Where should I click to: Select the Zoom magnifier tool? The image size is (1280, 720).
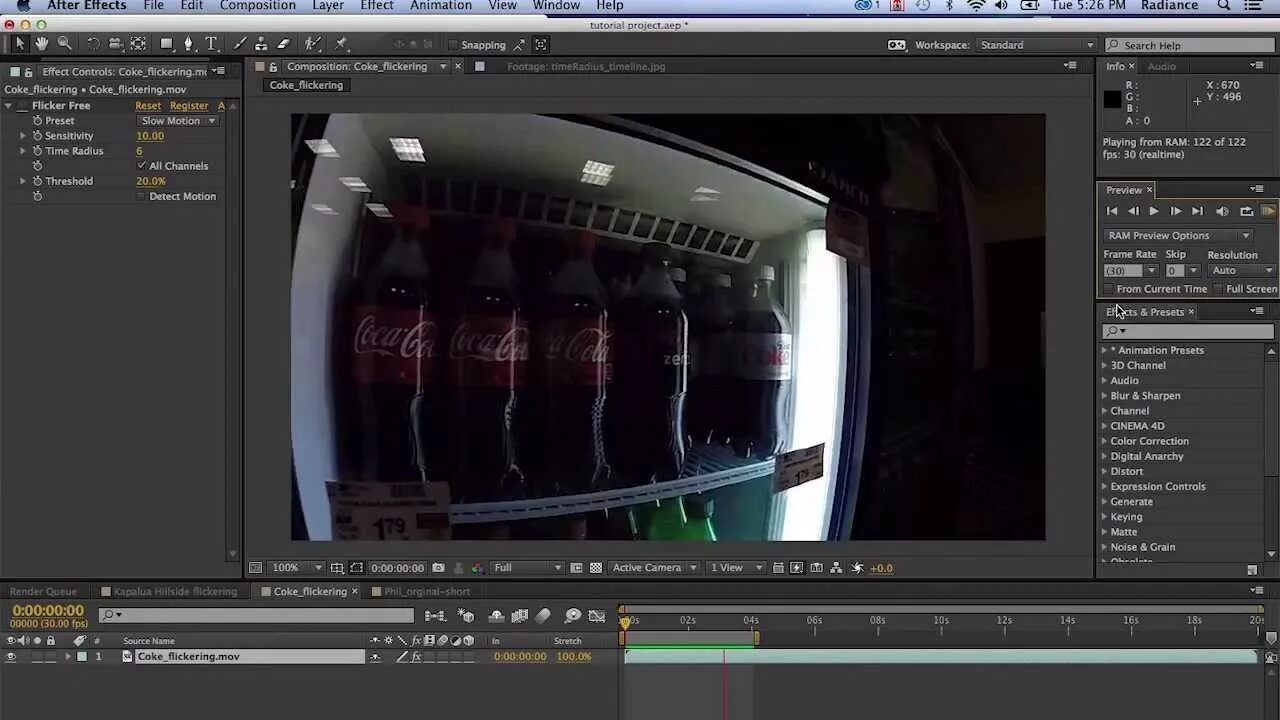coord(64,44)
